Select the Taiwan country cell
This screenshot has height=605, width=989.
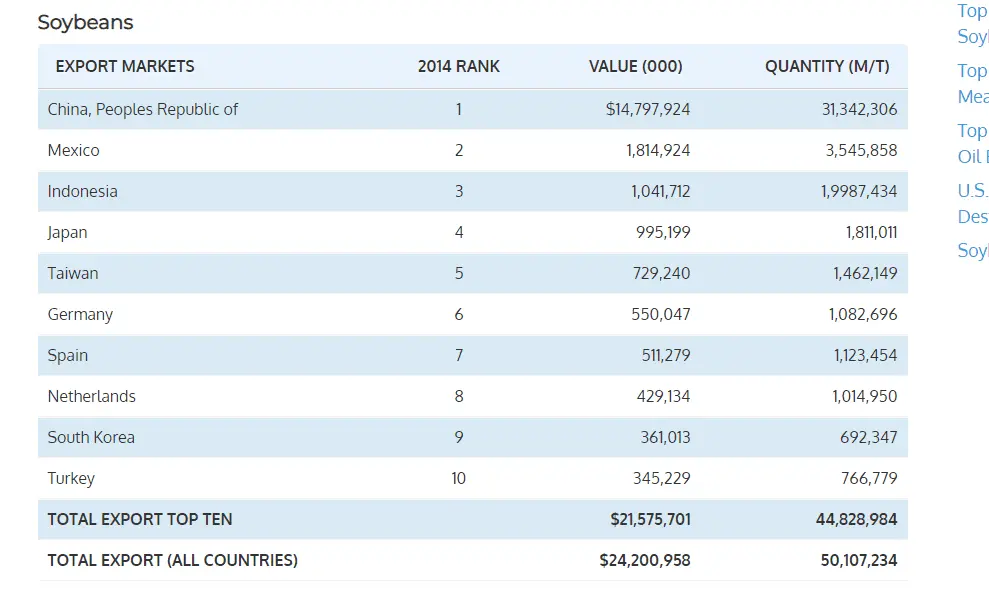pyautogui.click(x=73, y=273)
